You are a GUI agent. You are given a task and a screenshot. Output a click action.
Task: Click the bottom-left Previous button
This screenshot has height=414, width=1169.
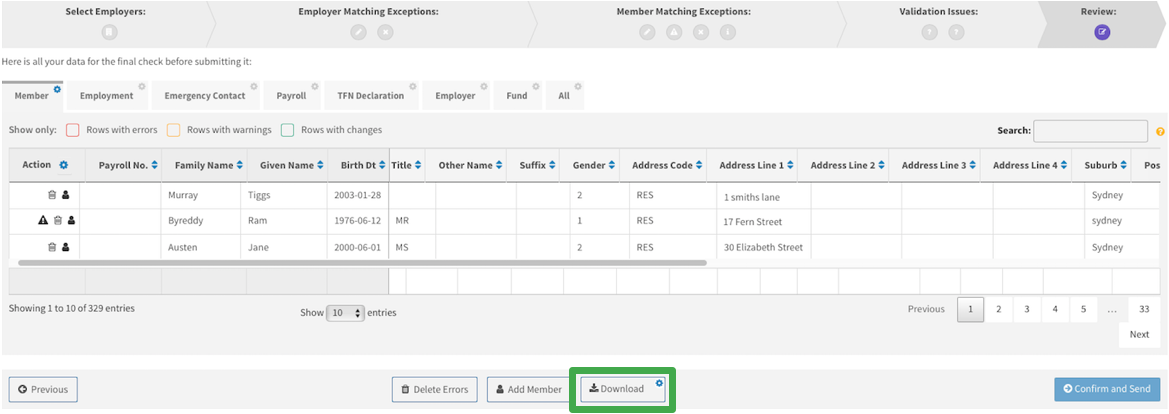[x=43, y=389]
